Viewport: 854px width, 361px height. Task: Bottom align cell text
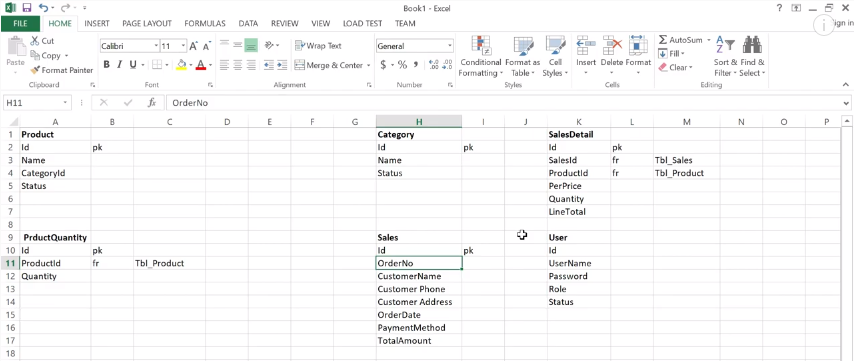251,45
